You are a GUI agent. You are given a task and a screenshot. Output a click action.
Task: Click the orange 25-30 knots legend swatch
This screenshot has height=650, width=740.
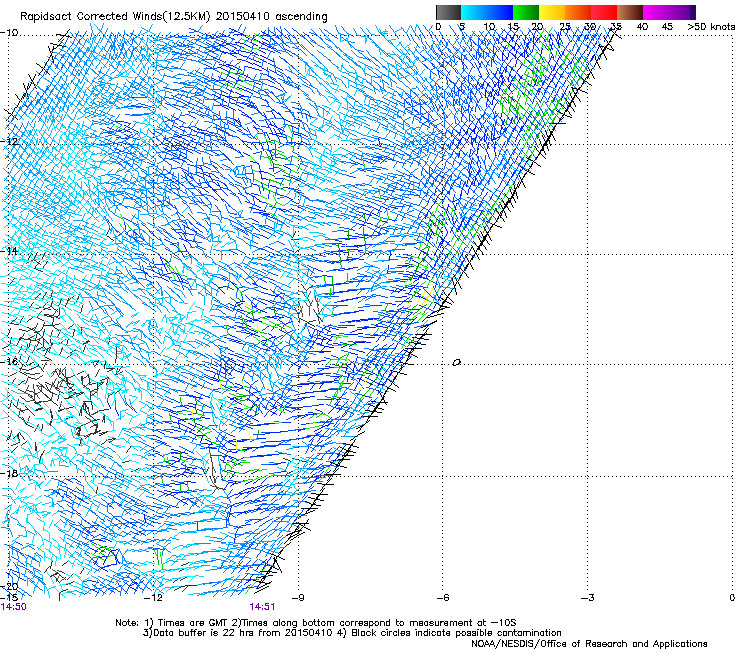(578, 12)
